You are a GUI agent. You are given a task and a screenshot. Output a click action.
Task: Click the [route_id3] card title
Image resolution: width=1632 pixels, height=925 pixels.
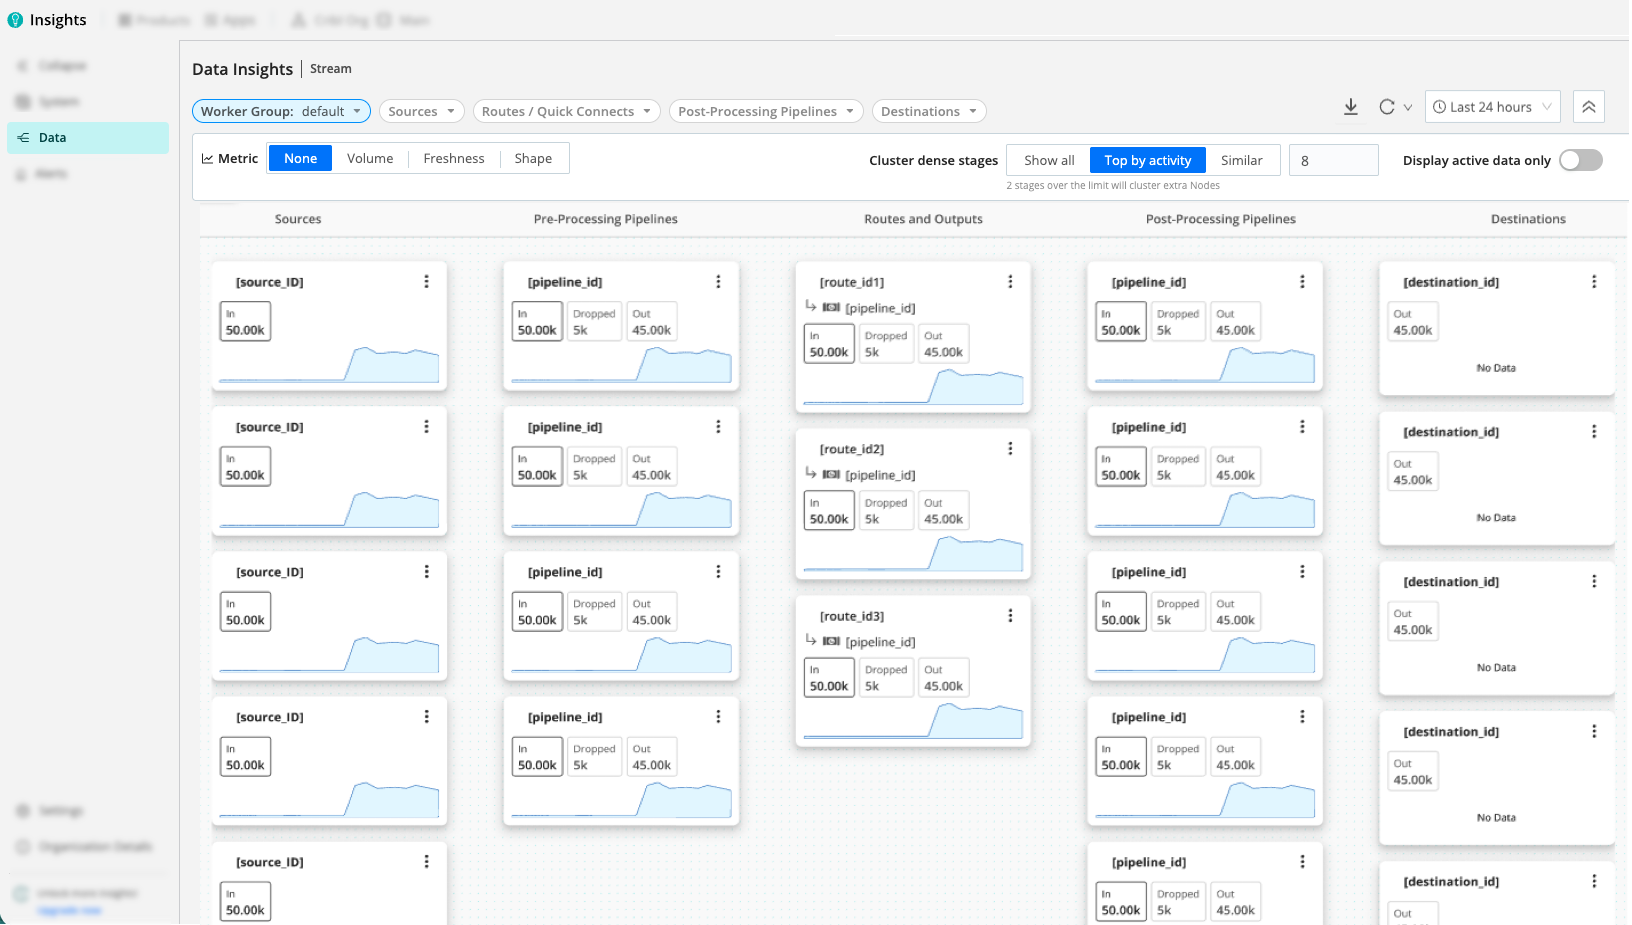852,616
